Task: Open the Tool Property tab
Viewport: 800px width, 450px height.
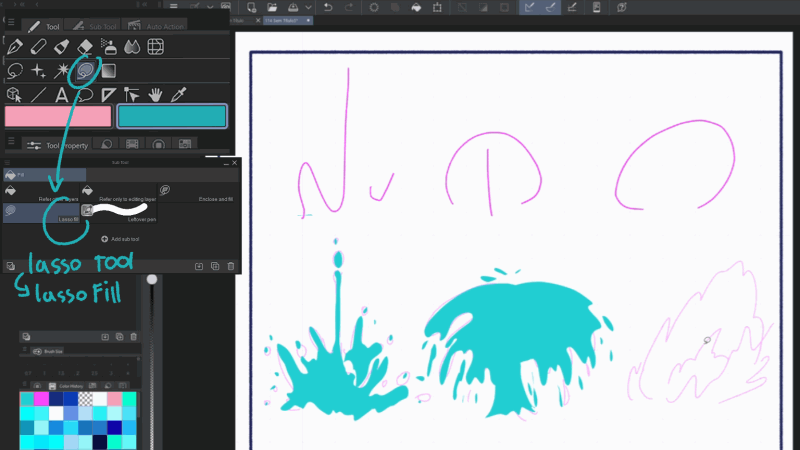Action: click(57, 145)
